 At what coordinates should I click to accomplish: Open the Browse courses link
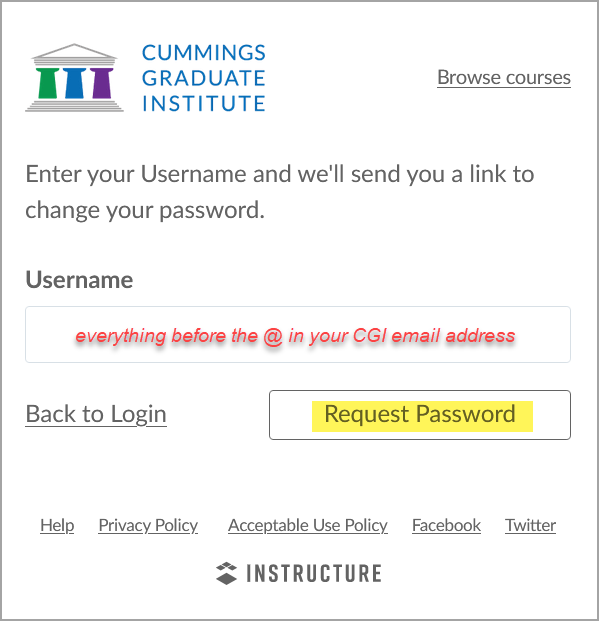(x=504, y=77)
